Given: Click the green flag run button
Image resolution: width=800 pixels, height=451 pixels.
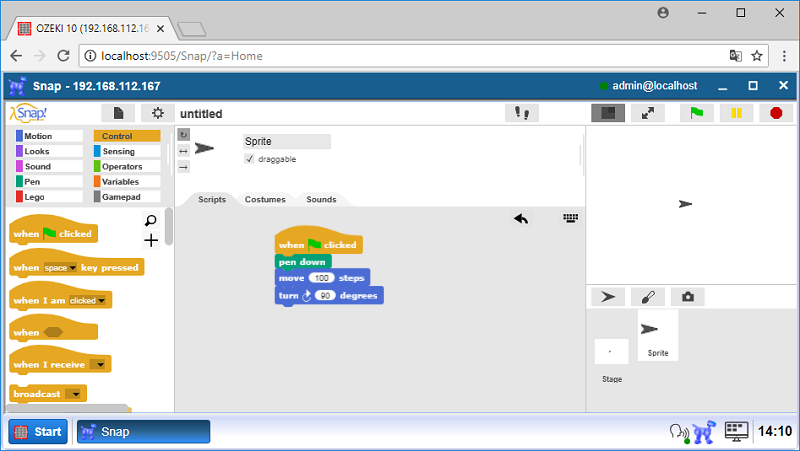Looking at the screenshot, I should coord(696,113).
